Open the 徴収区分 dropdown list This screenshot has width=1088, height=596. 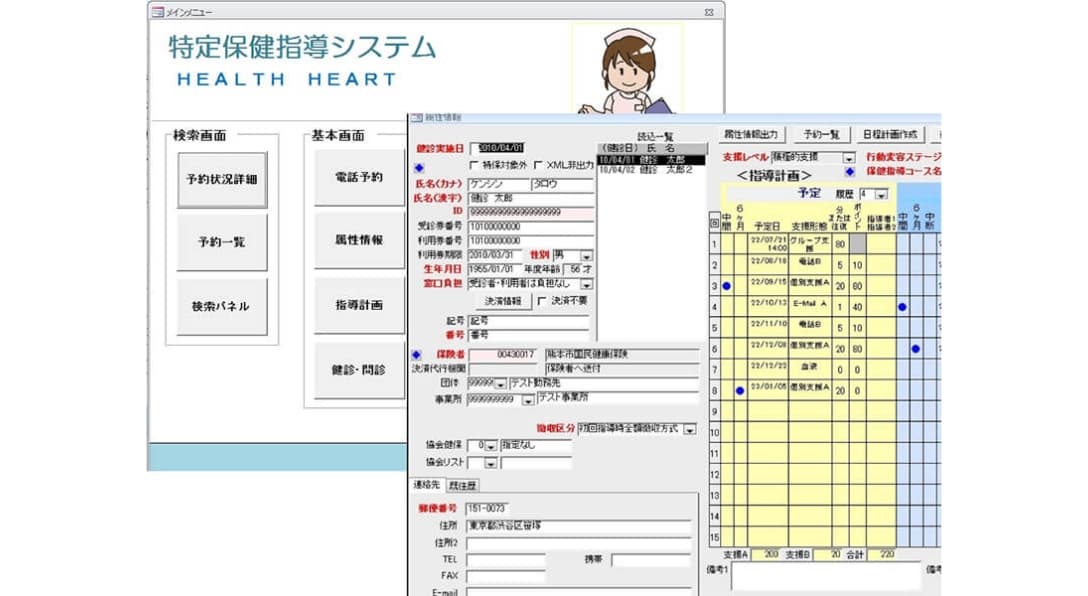(690, 429)
